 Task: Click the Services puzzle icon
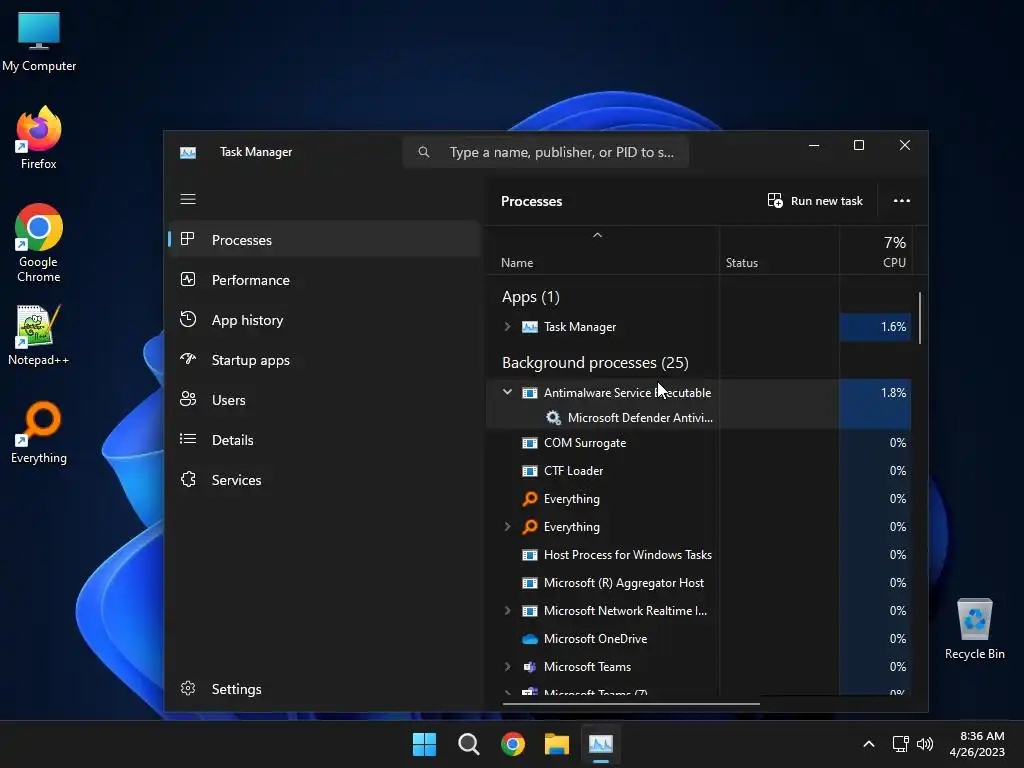(x=187, y=479)
